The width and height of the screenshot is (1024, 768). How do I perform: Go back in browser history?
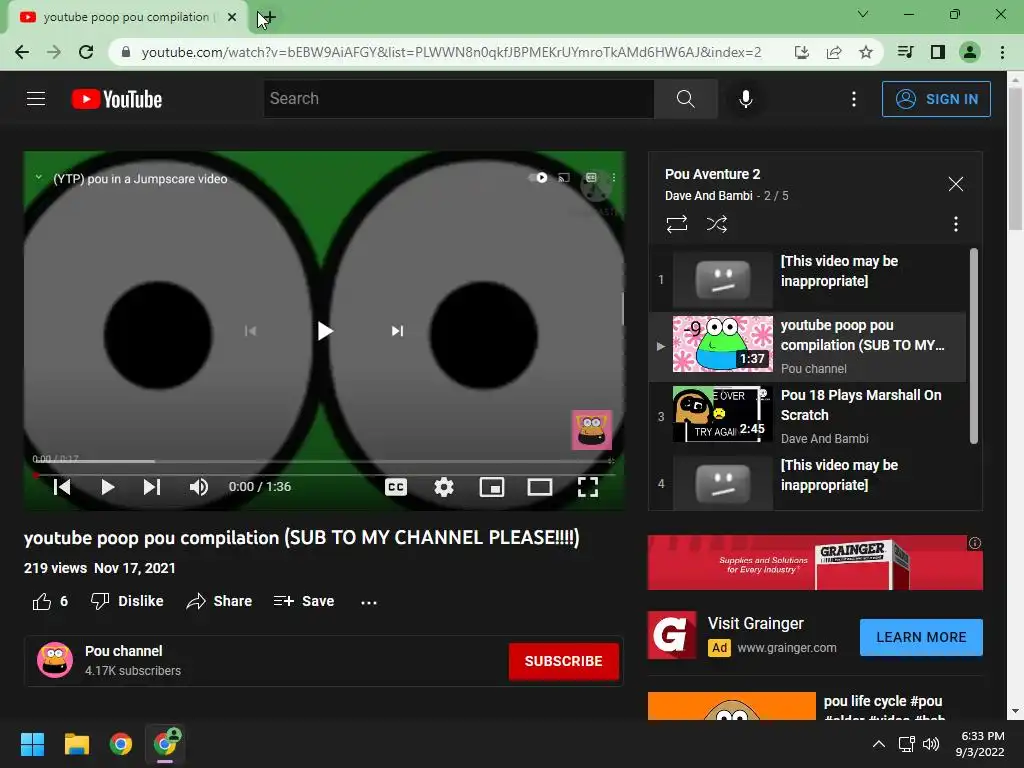click(22, 52)
